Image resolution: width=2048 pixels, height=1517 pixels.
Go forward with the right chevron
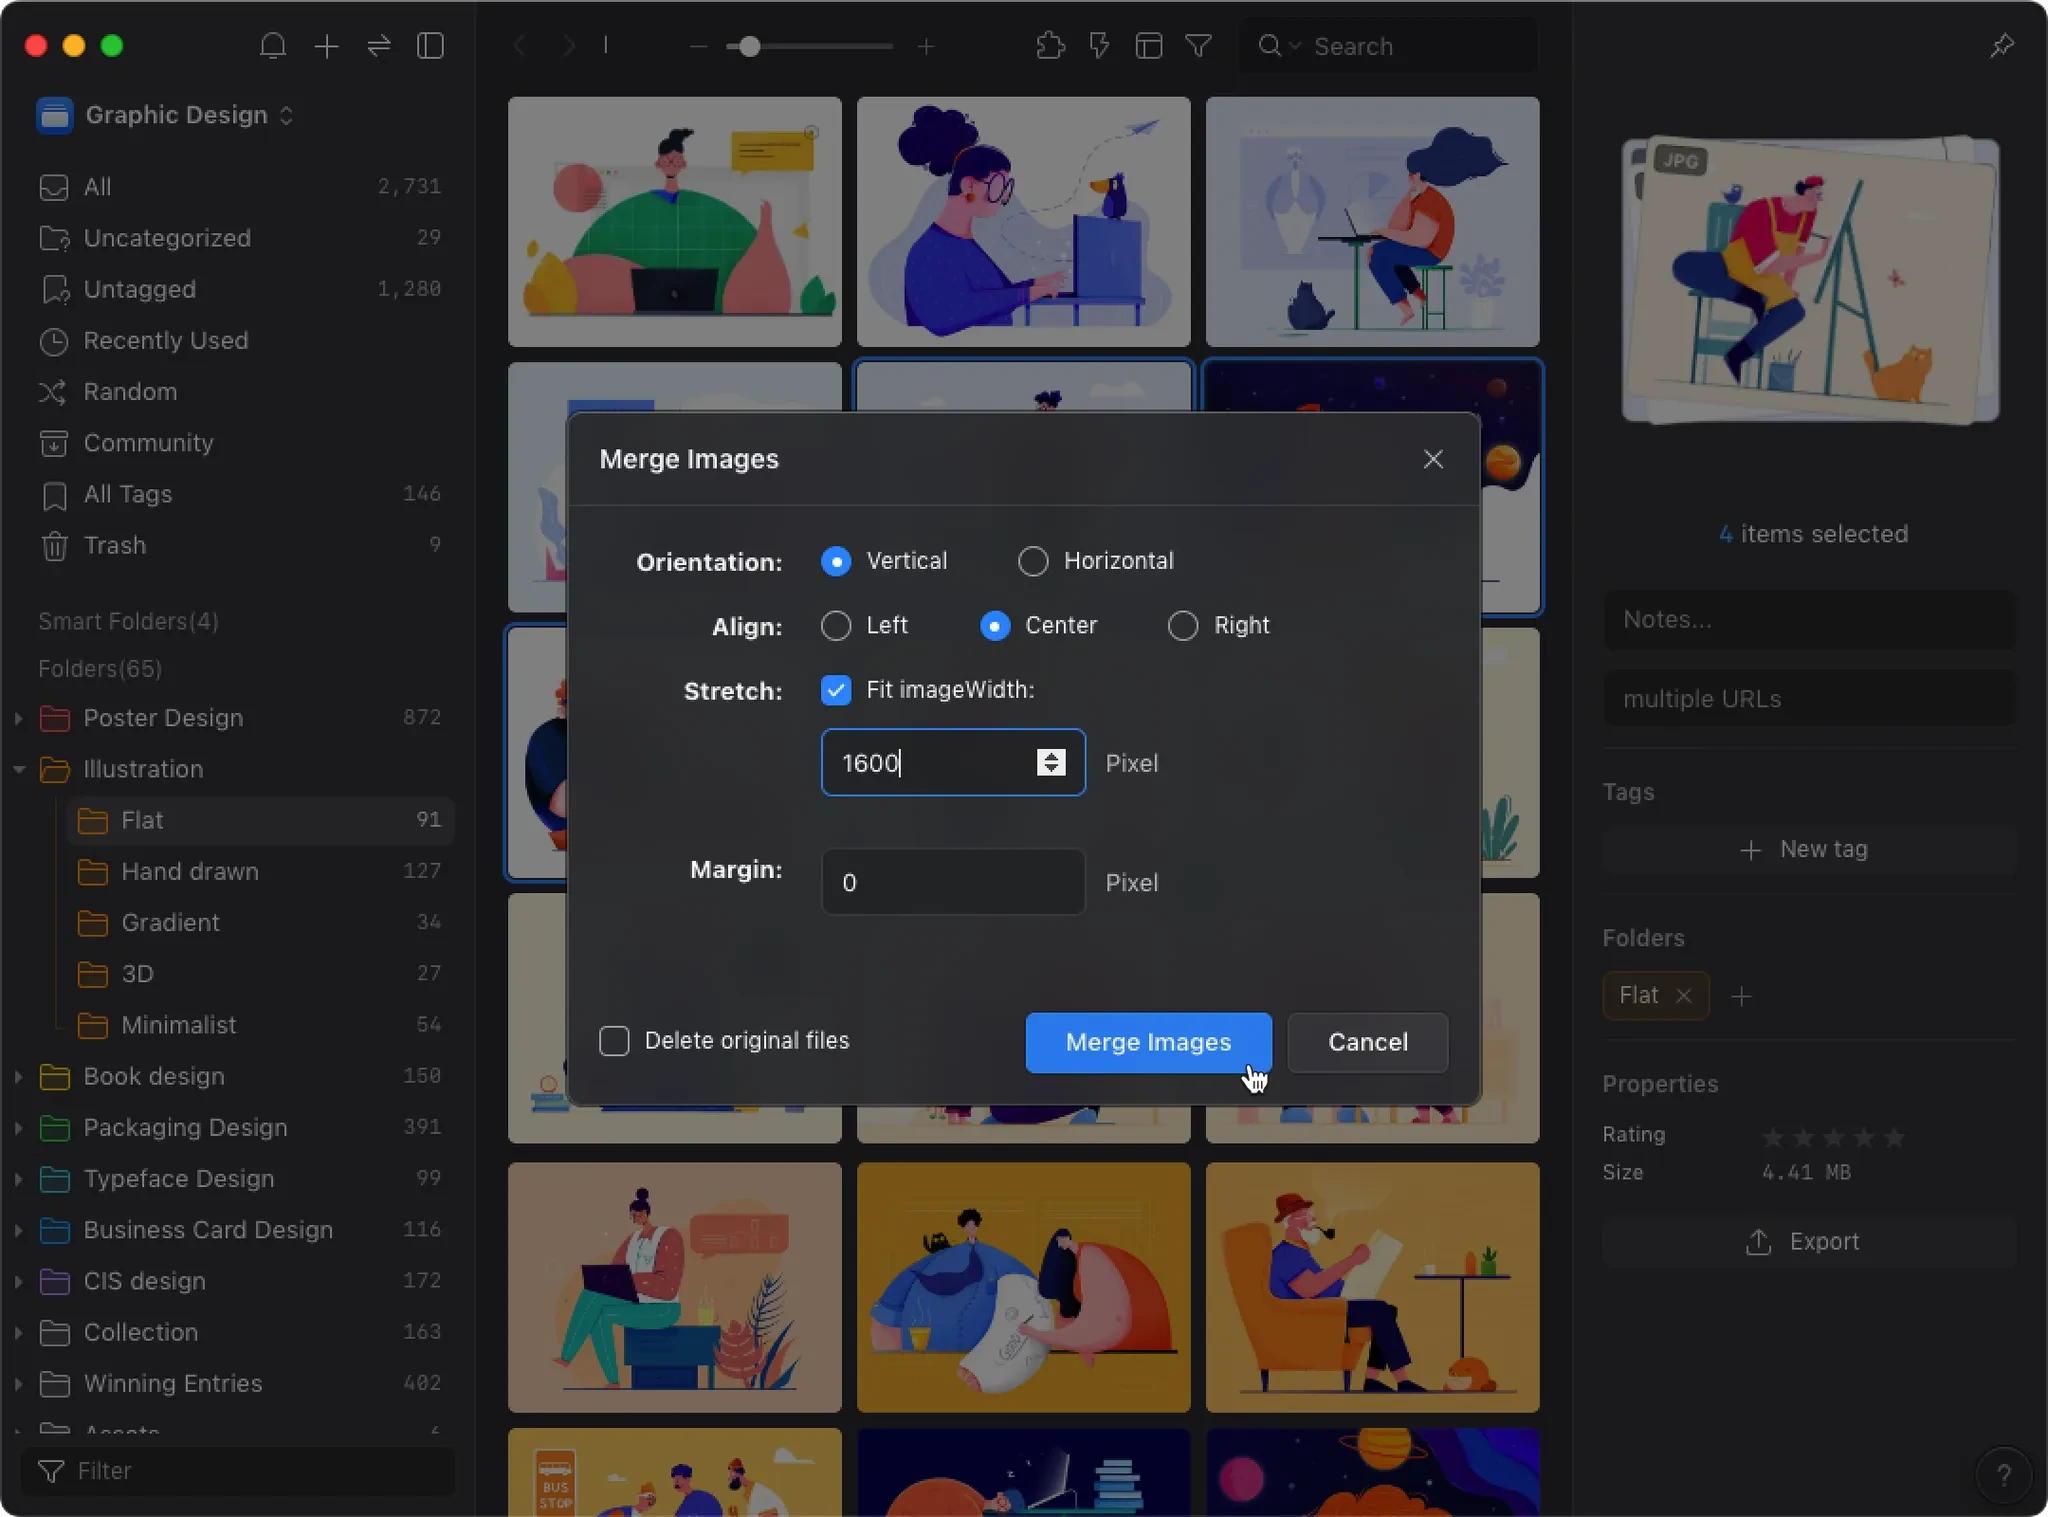[x=568, y=46]
